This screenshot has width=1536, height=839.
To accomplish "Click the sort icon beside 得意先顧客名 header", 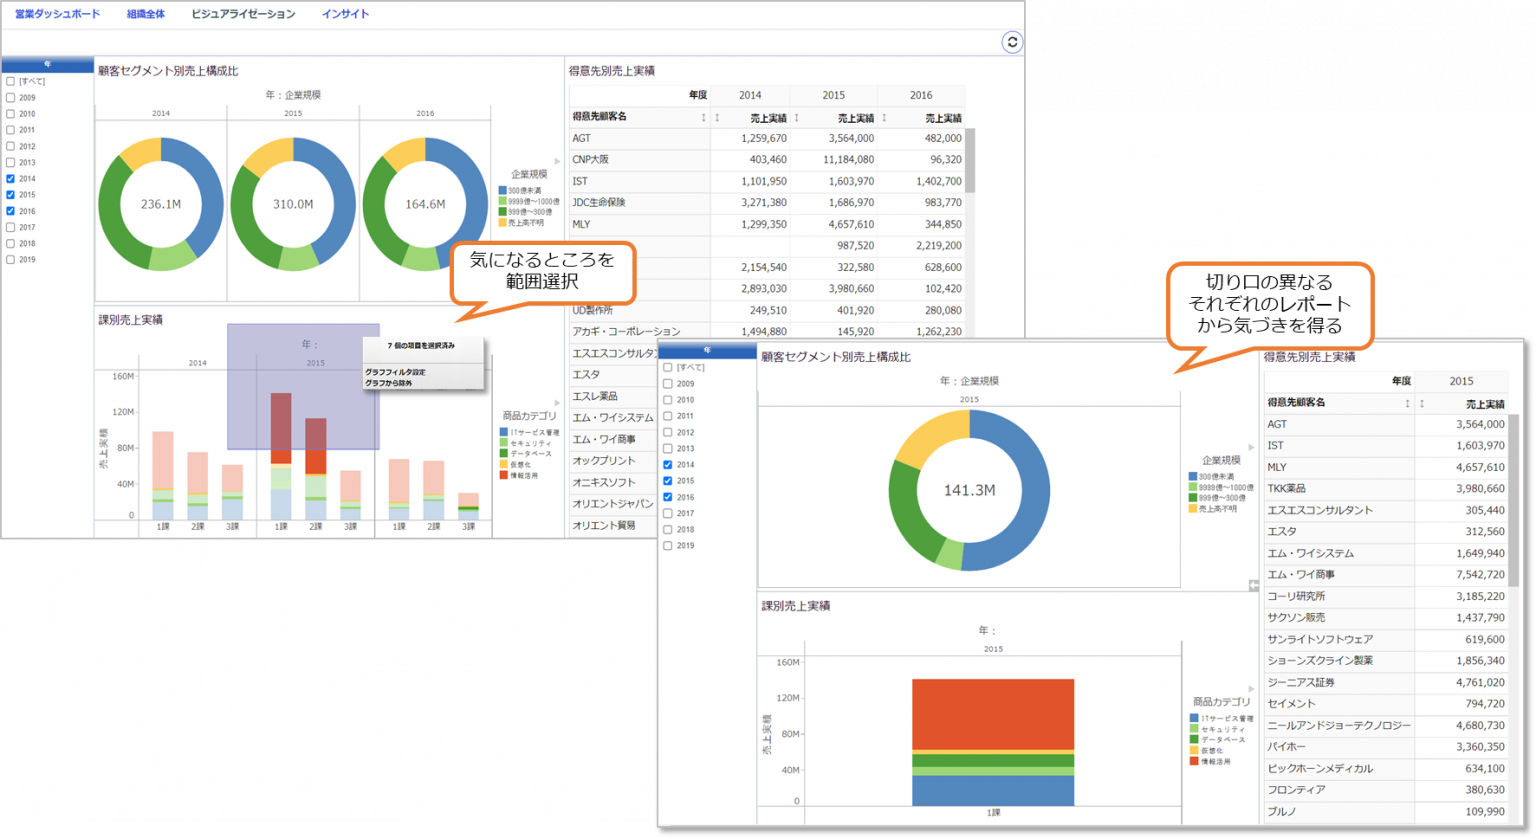I will 704,117.
